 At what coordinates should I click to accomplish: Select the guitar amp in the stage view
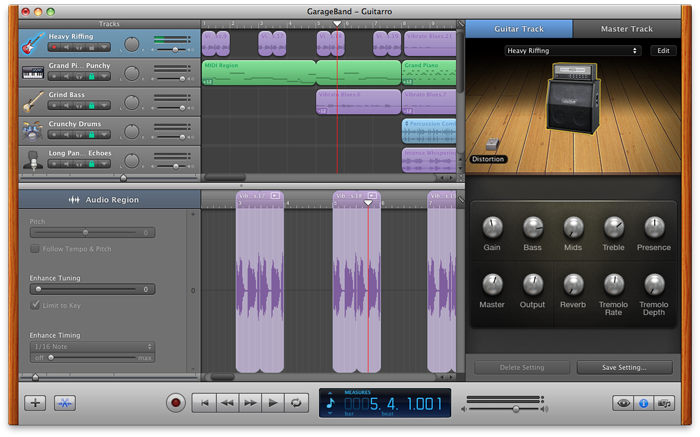[574, 98]
